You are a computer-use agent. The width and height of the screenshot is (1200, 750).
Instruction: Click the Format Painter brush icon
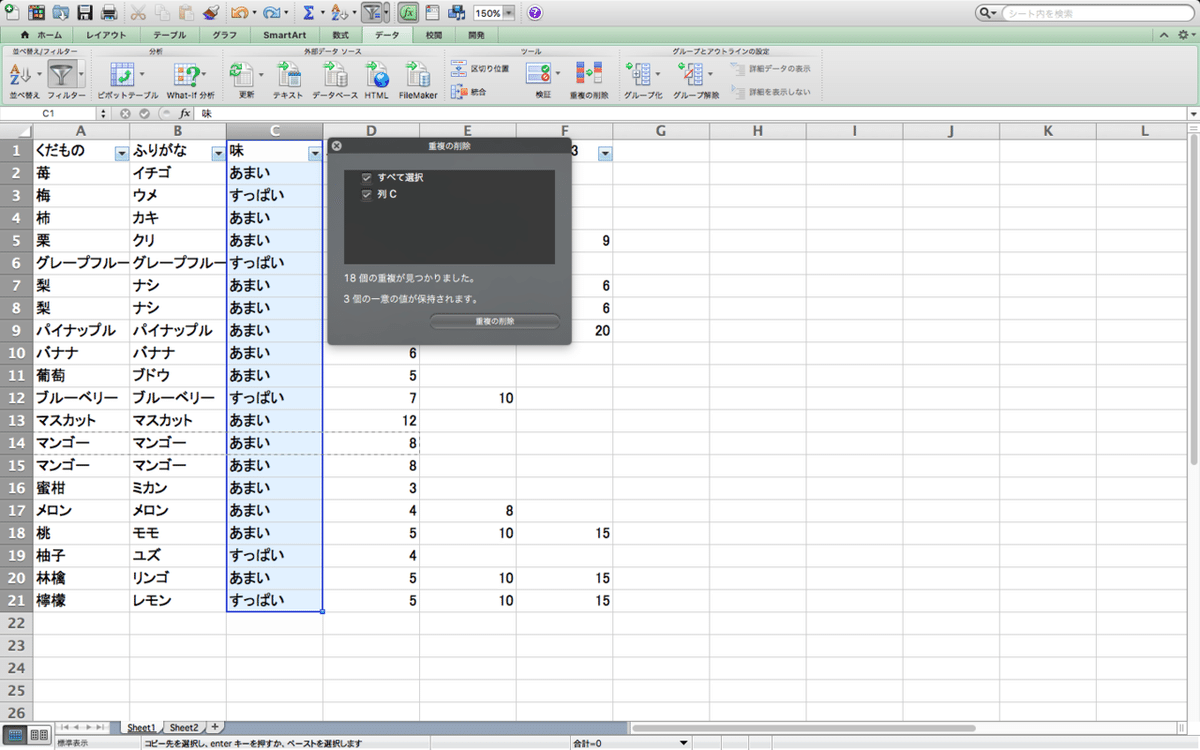pyautogui.click(x=210, y=13)
